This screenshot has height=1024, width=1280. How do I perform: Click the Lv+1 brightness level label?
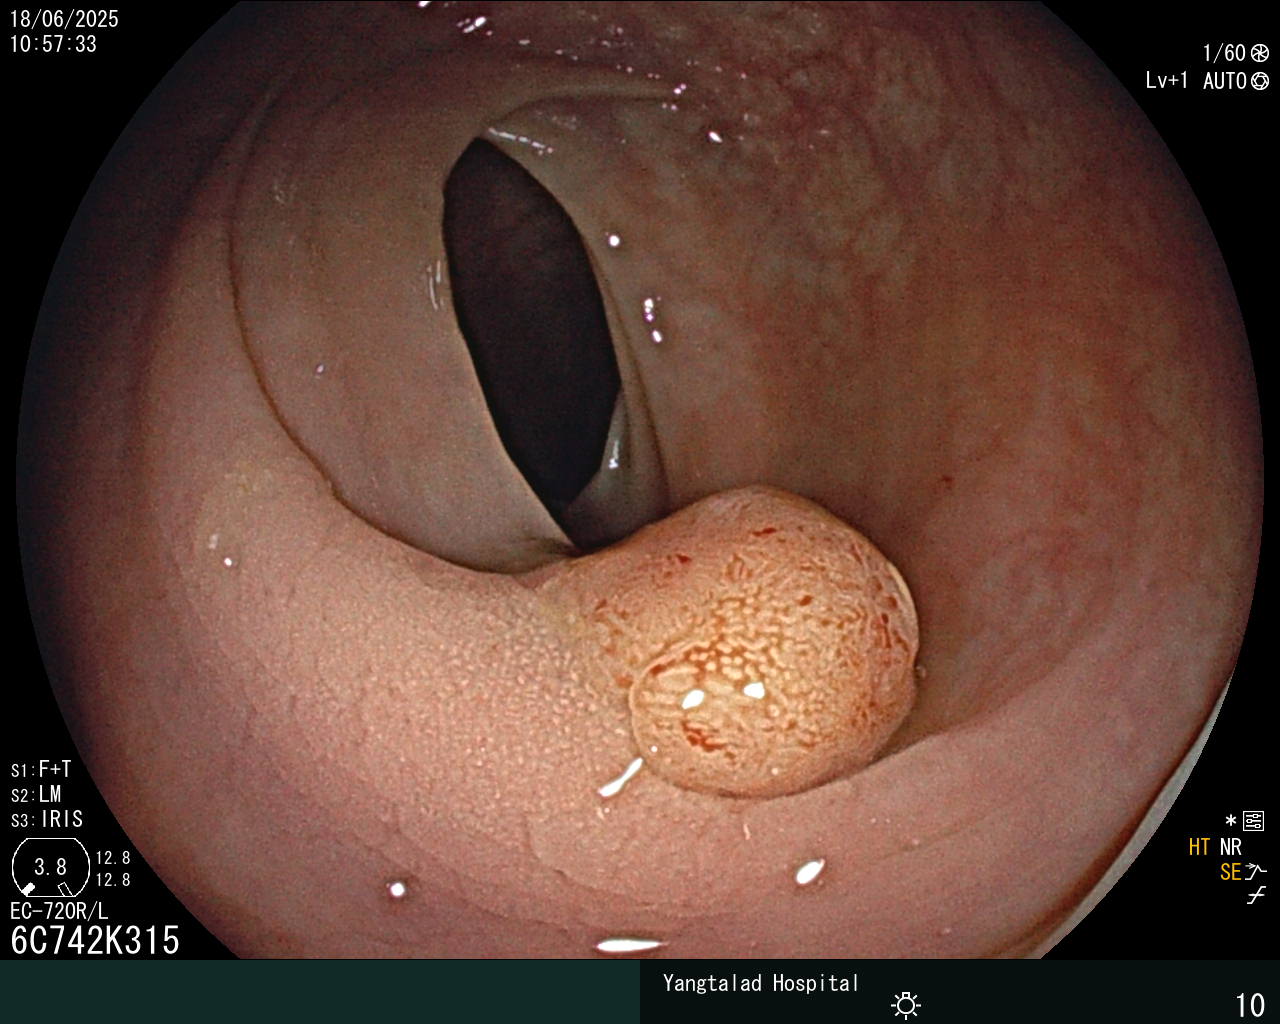[1167, 81]
